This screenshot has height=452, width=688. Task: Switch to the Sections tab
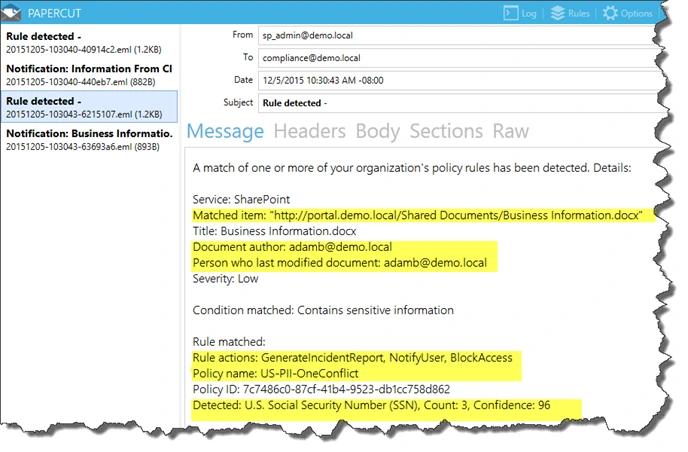tap(446, 131)
